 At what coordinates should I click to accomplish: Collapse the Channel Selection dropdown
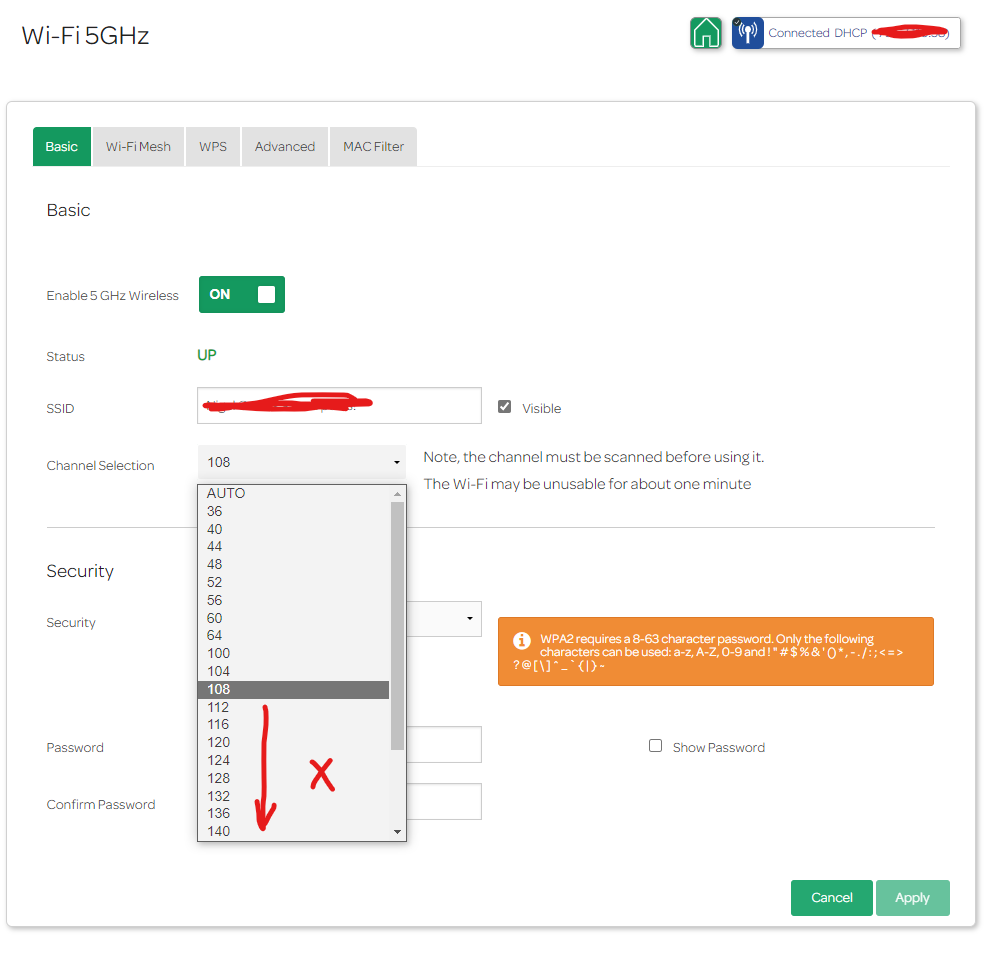(301, 462)
